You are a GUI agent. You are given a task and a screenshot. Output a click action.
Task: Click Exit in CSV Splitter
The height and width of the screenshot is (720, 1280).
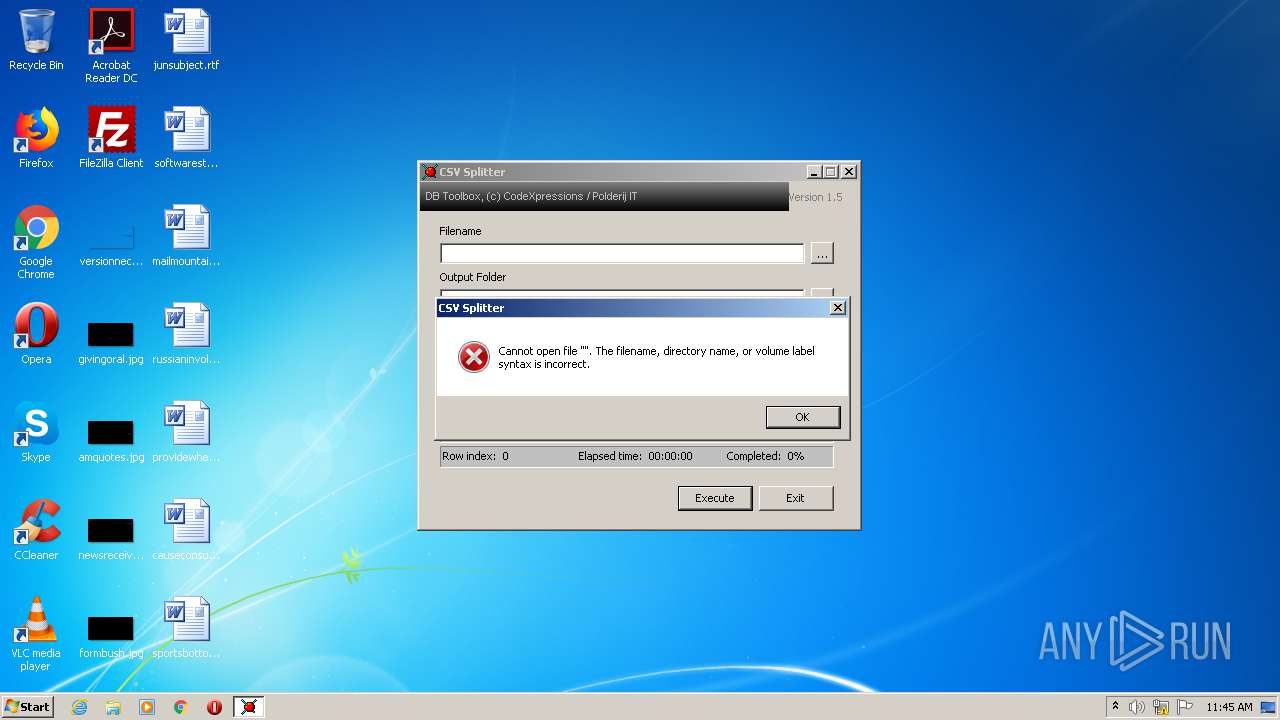(795, 498)
